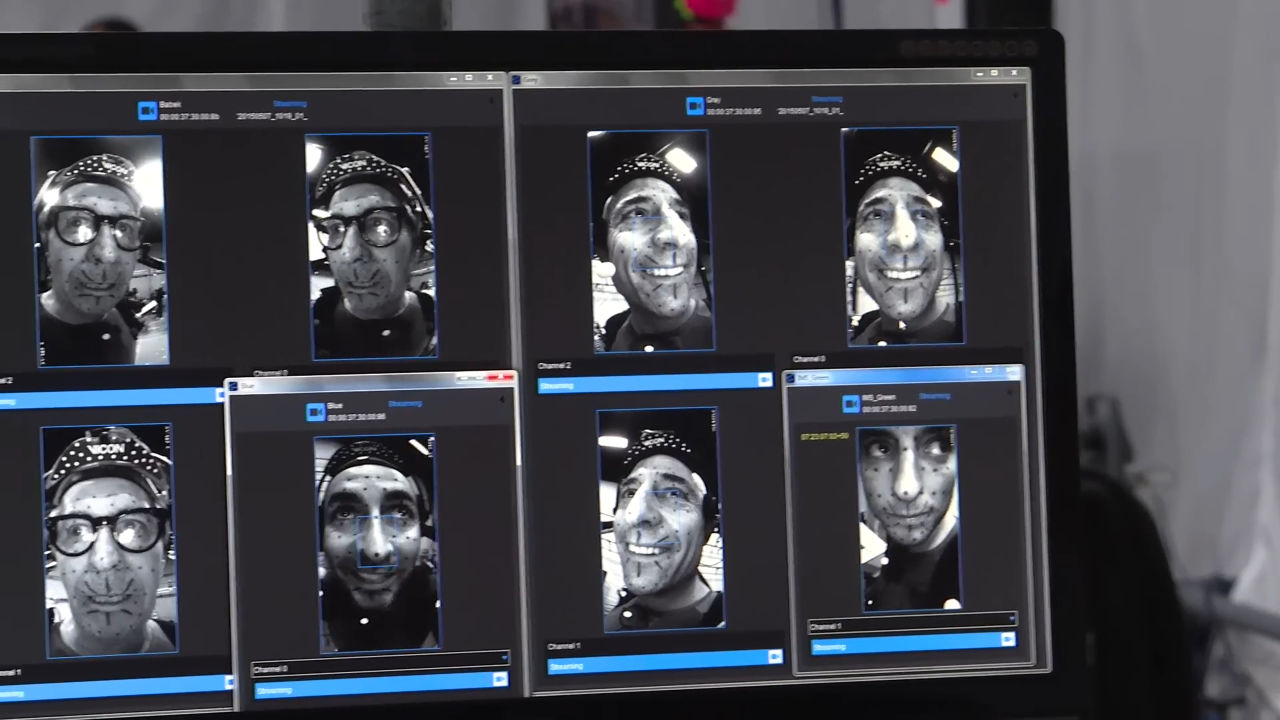Screen dimensions: 1280x720
Task: Select the camera feed in the Blue window
Action: tap(377, 543)
